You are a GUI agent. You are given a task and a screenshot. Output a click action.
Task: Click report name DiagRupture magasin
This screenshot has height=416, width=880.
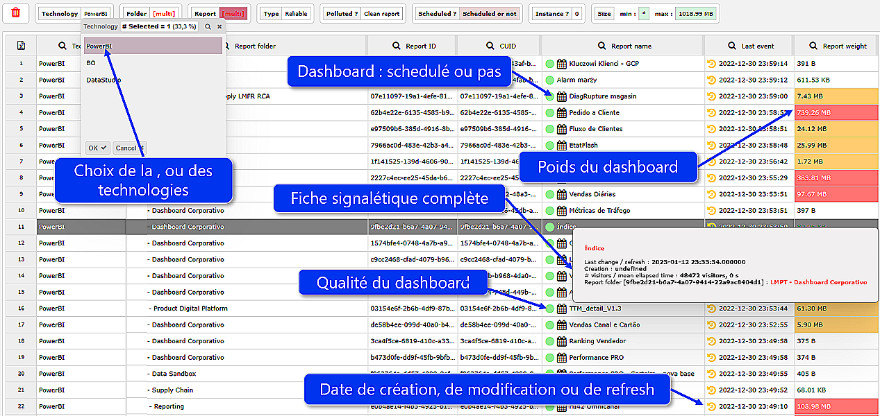click(x=602, y=97)
